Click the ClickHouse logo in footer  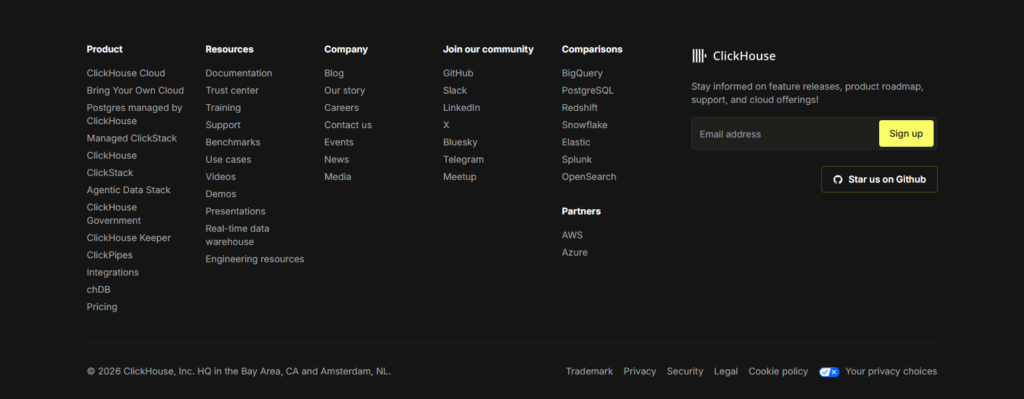733,56
